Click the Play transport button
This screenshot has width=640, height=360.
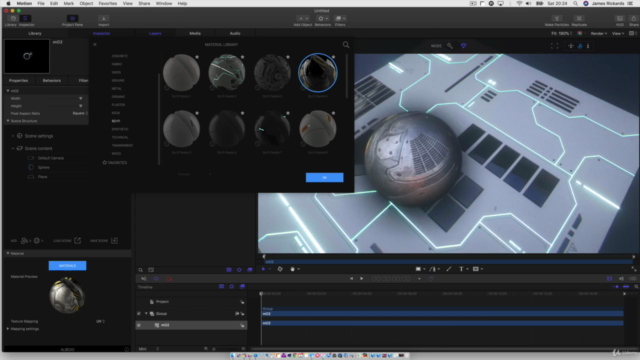(361, 278)
